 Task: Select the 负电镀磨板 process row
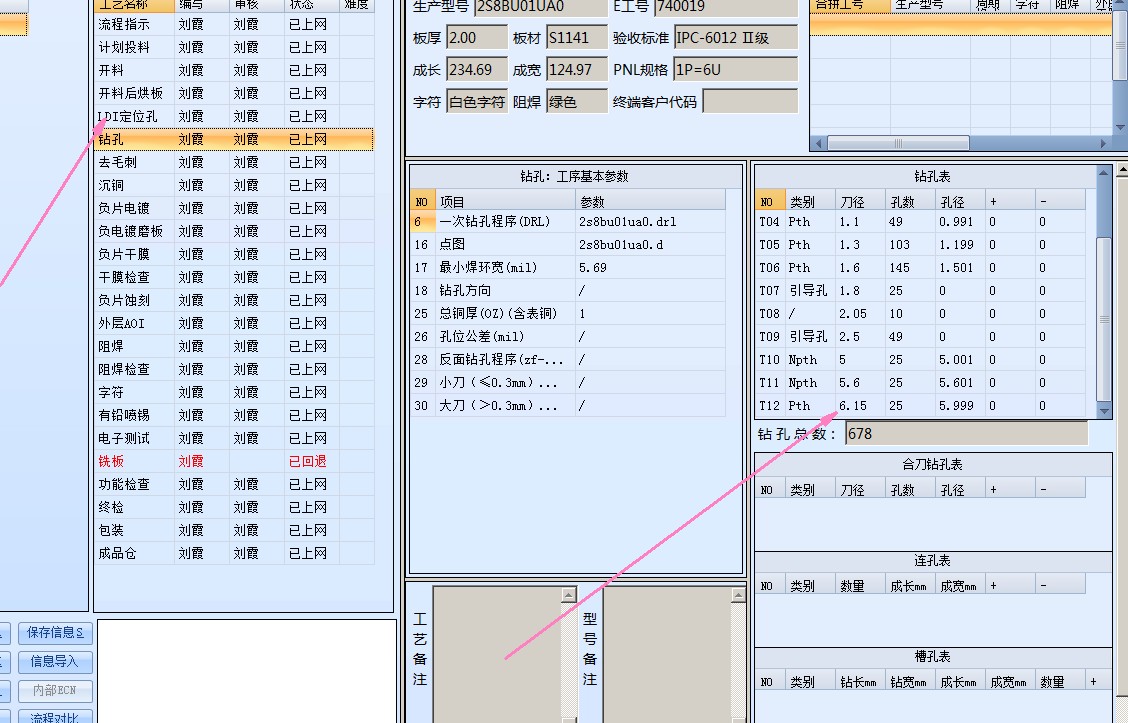click(234, 232)
